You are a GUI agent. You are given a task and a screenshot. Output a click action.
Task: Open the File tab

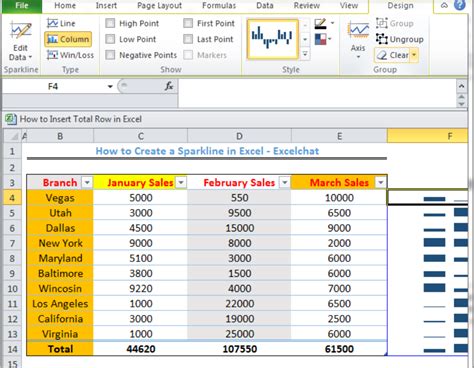tap(22, 5)
